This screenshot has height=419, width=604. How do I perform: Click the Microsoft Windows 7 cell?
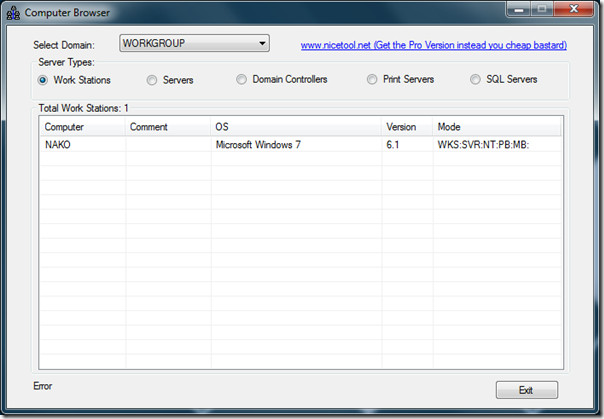258,145
